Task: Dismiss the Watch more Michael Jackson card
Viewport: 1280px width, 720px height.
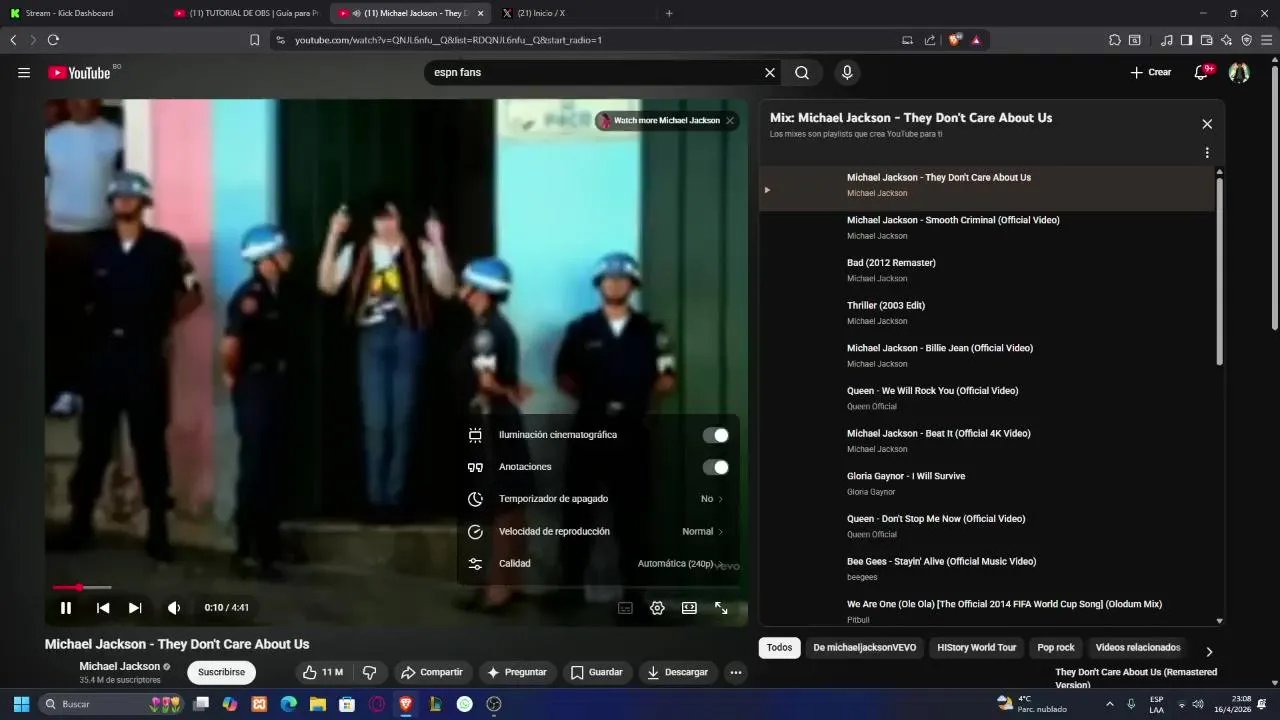Action: pos(730,120)
